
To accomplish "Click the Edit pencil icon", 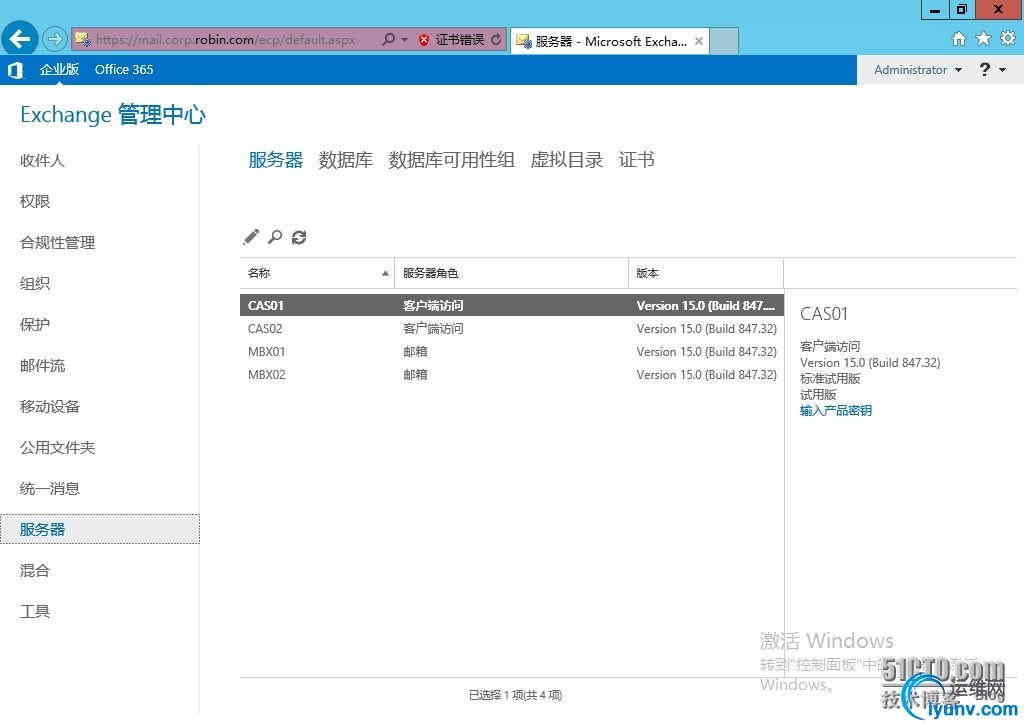I will point(251,237).
